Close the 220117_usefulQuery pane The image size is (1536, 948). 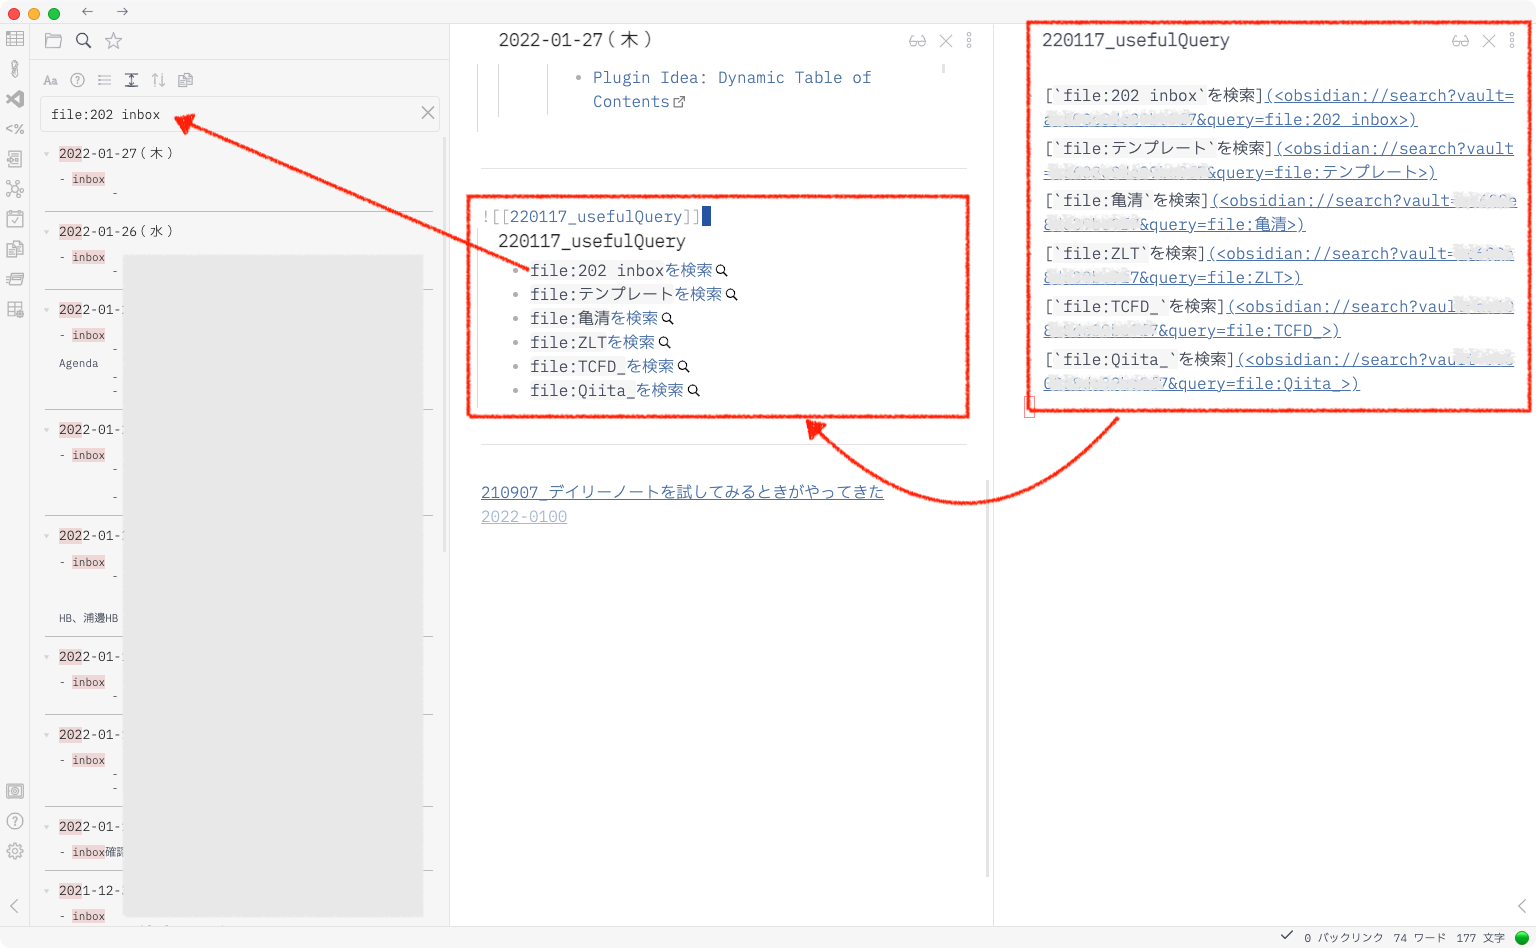pos(1489,41)
